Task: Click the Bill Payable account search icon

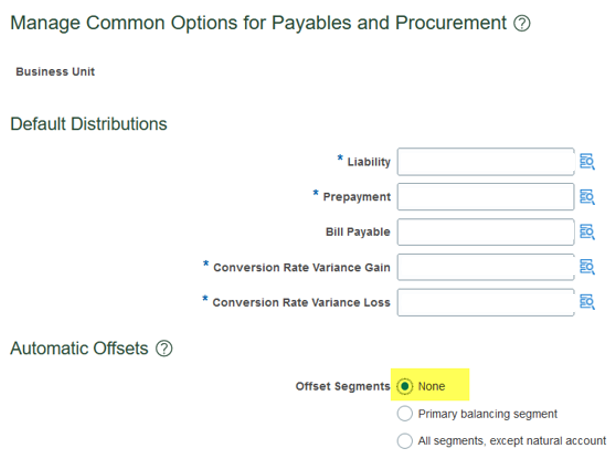Action: point(587,232)
